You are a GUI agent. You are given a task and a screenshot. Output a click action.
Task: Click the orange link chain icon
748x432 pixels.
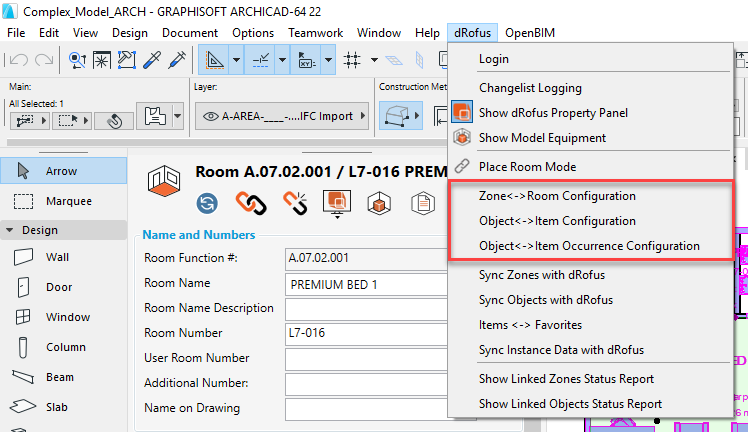coord(248,203)
